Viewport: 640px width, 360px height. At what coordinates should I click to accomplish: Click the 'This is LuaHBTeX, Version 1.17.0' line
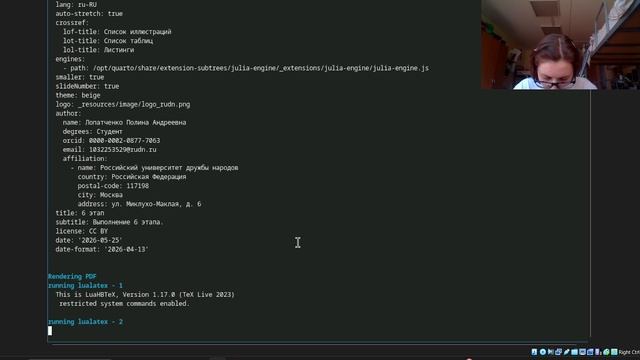145,294
